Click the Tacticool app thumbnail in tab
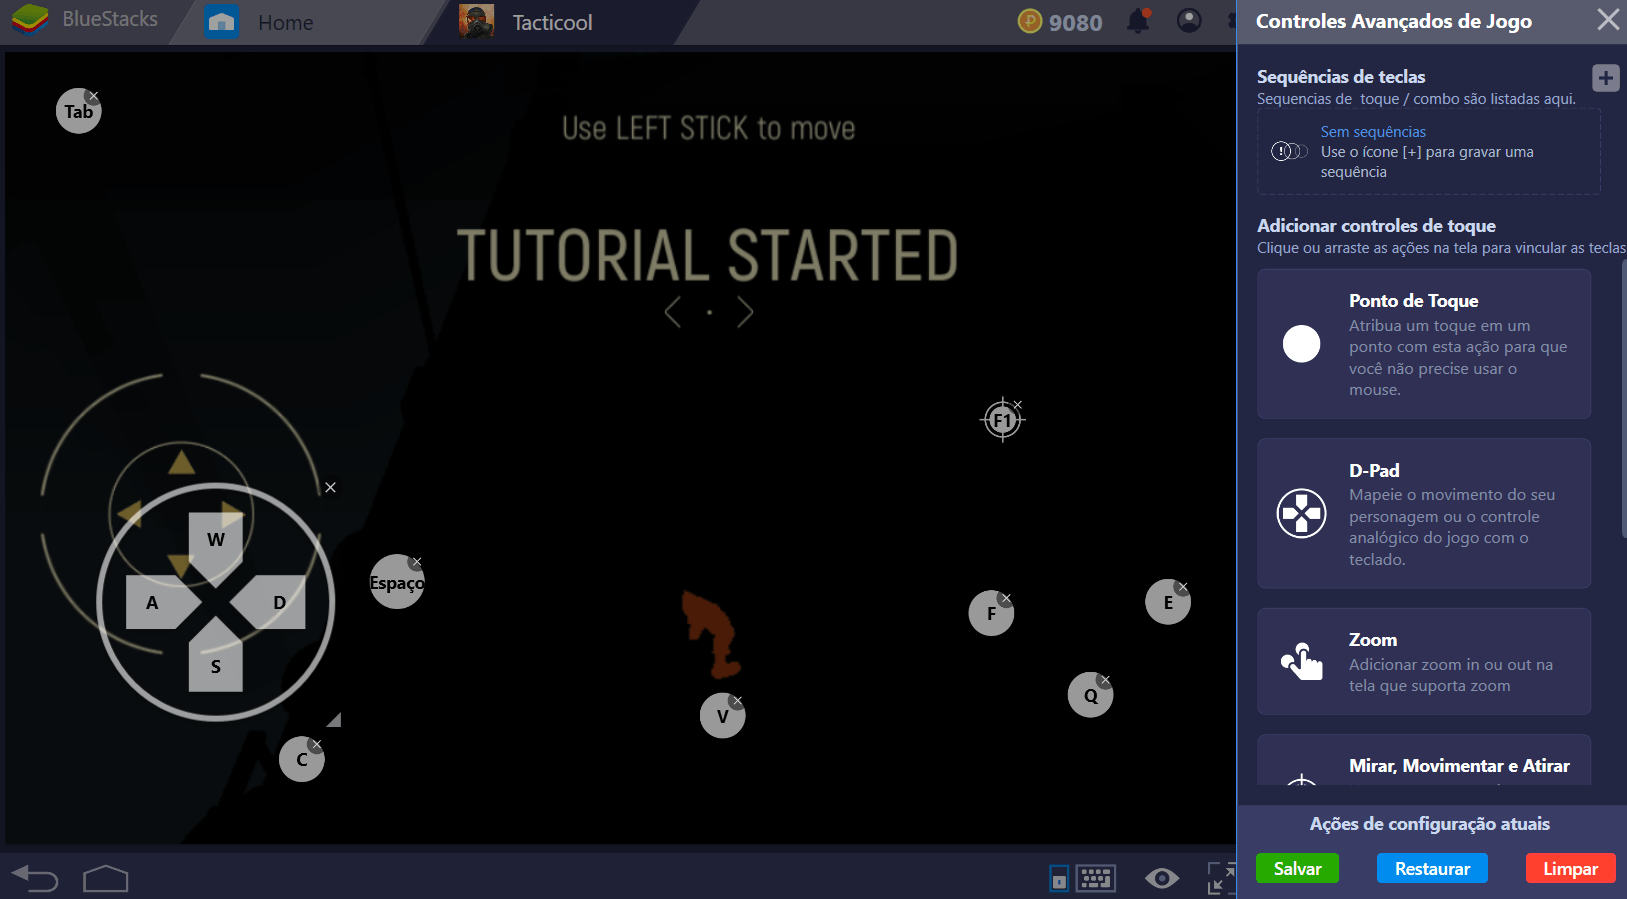Screen dimensions: 1627x899 tap(476, 21)
